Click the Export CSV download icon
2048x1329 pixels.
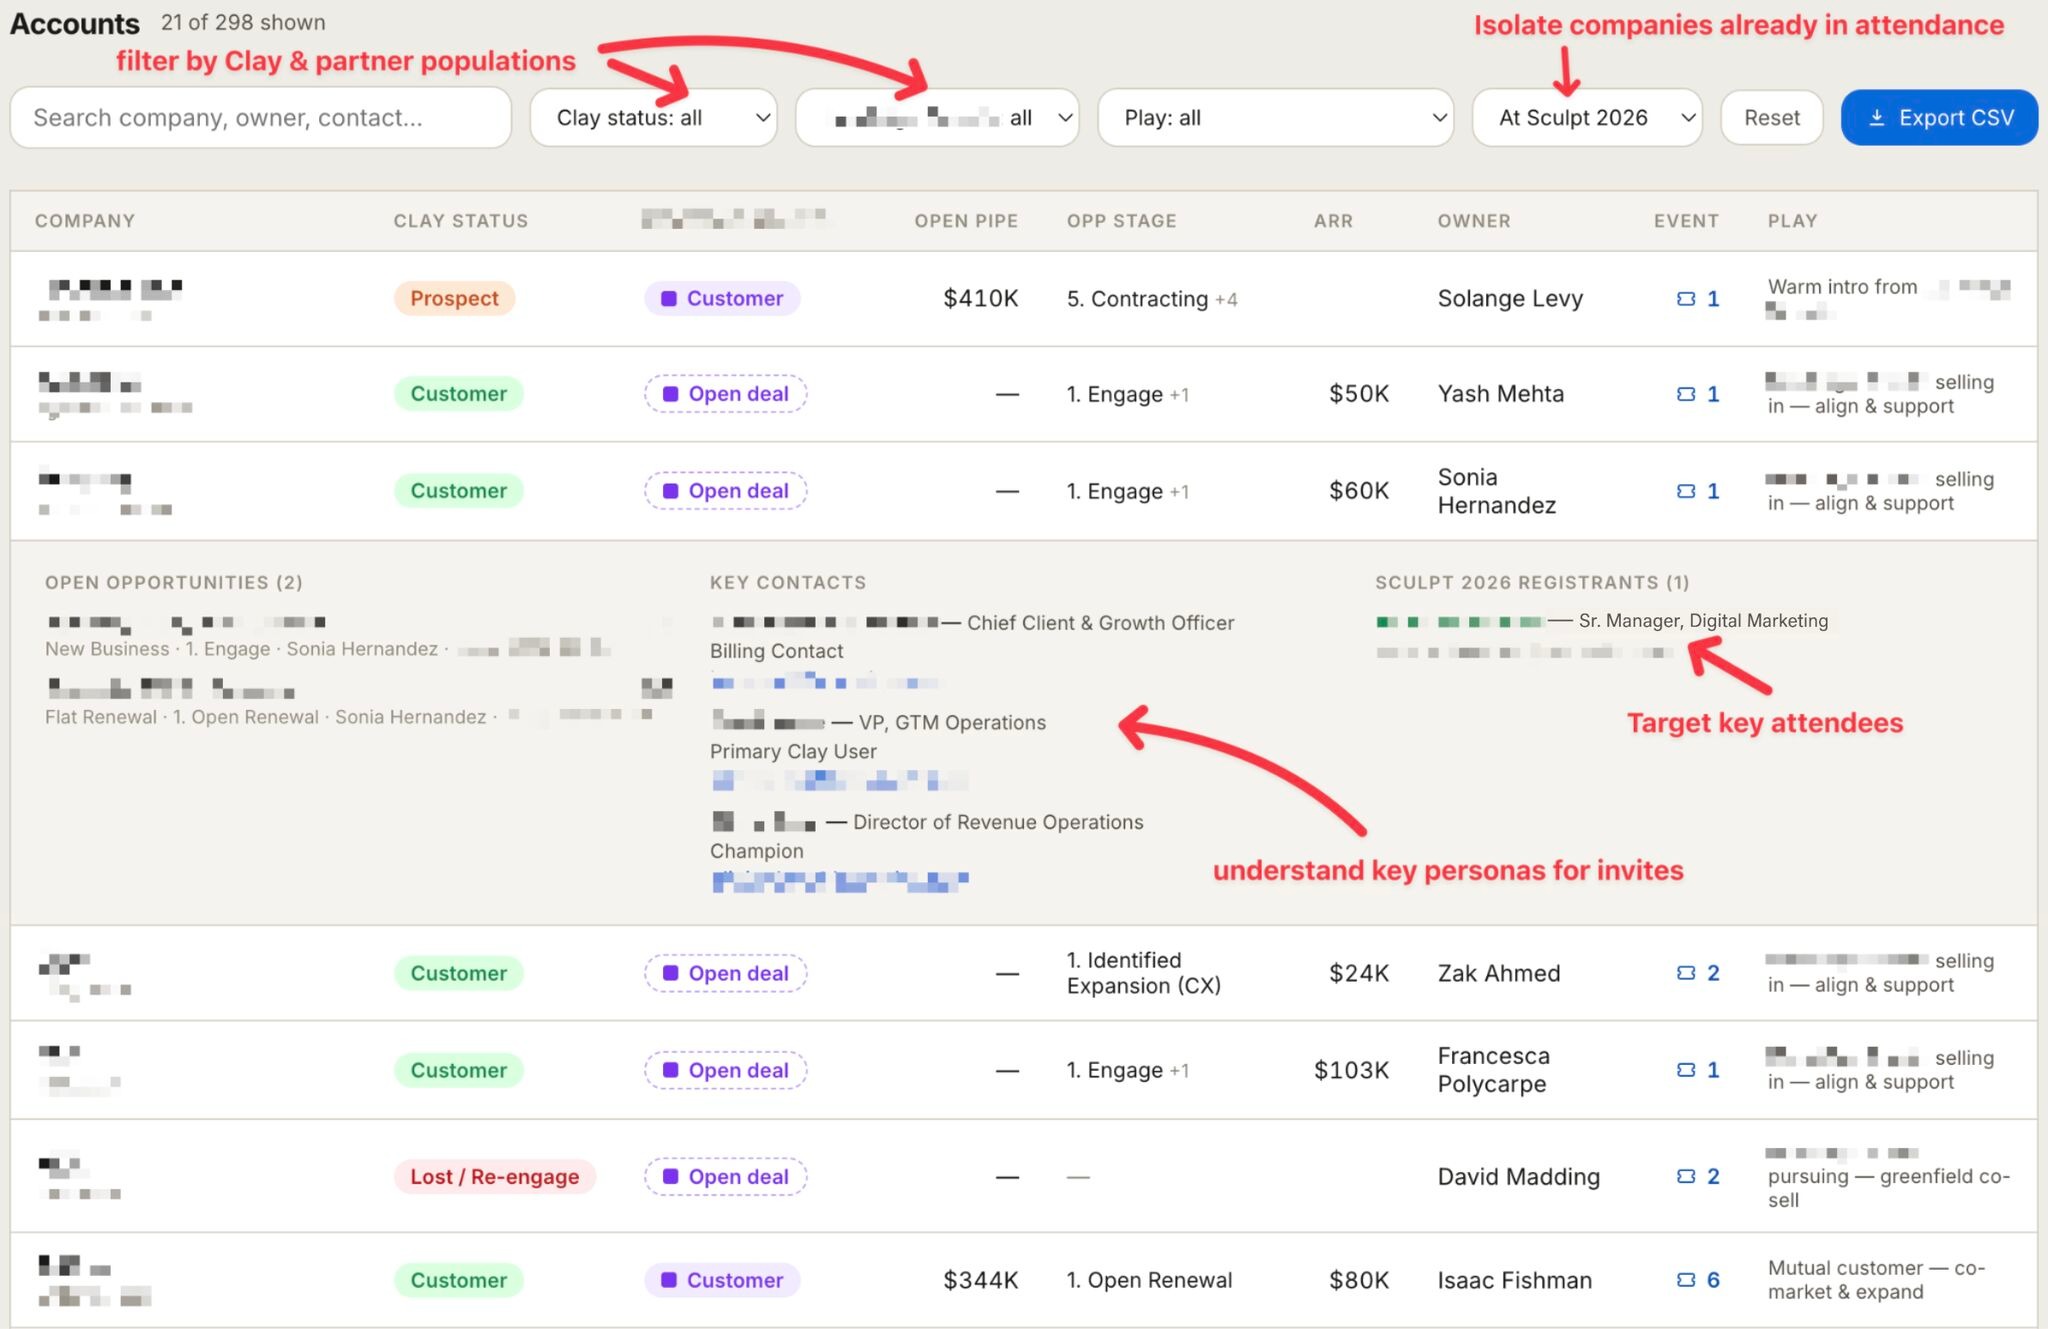click(1877, 118)
